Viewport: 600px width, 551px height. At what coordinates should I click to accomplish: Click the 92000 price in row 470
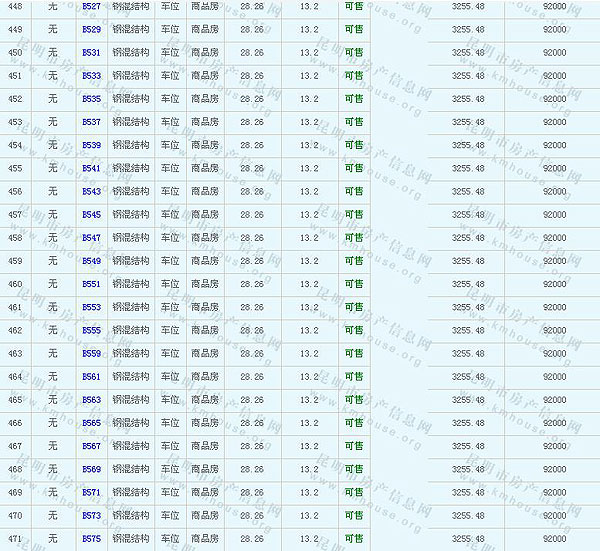[x=553, y=516]
